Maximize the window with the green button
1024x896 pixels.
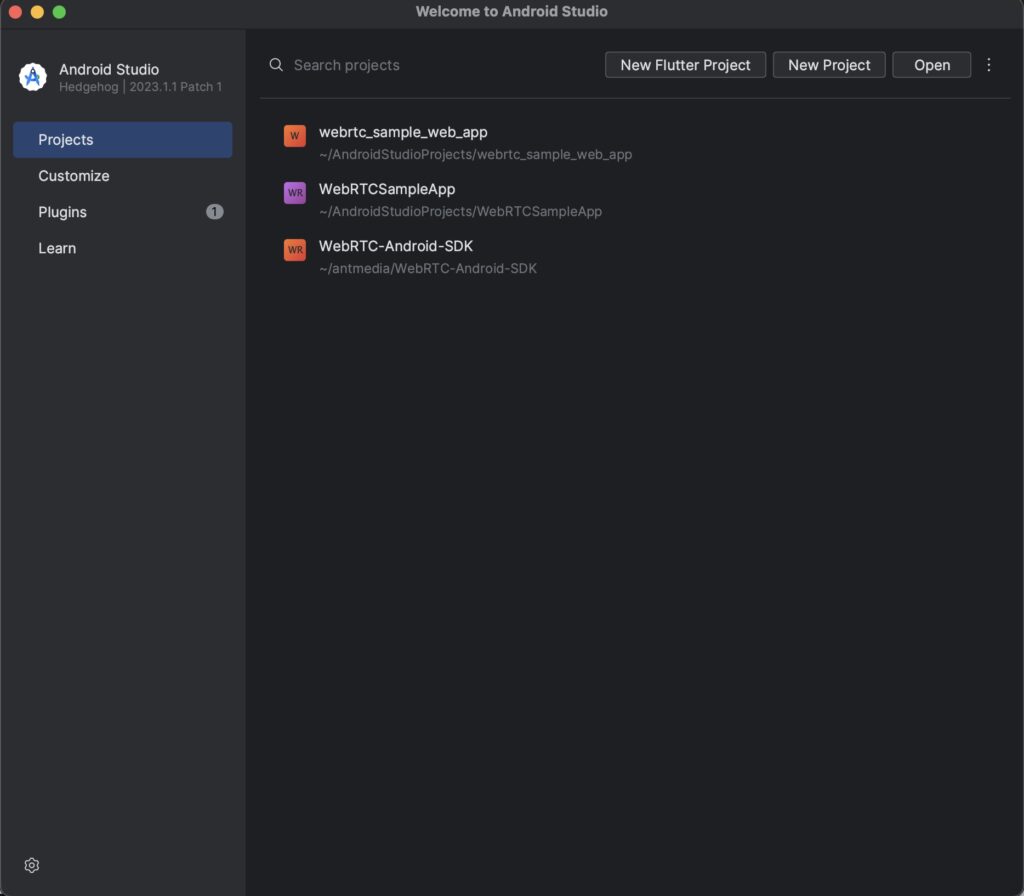tap(59, 12)
